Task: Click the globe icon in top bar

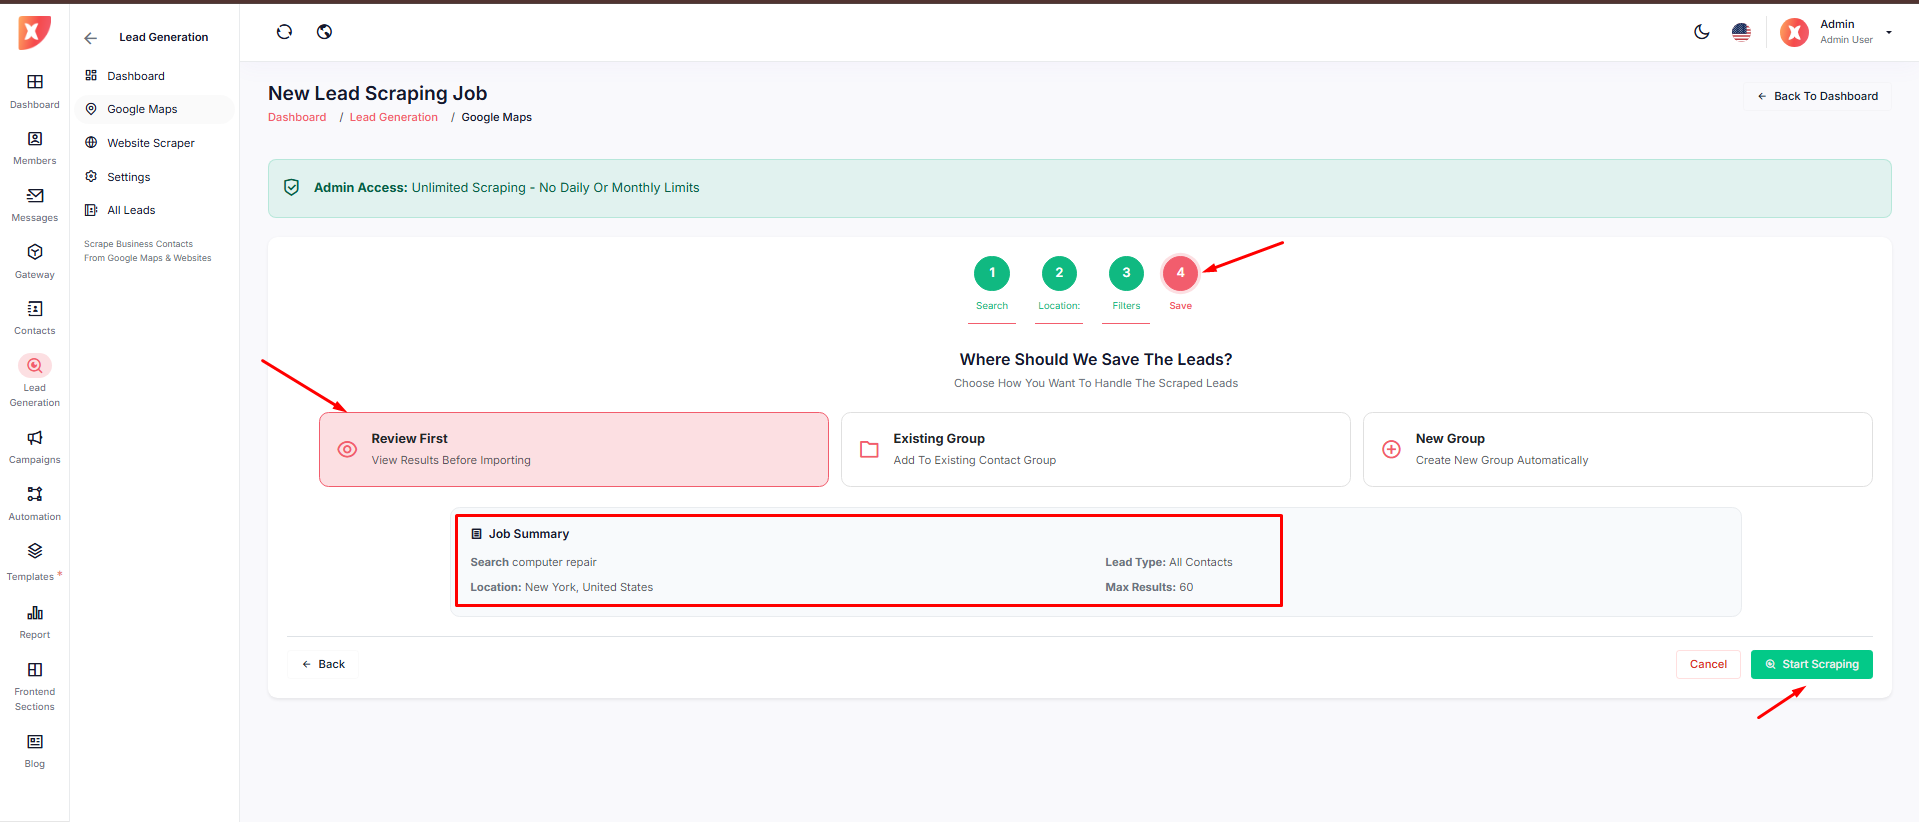Action: coord(324,32)
